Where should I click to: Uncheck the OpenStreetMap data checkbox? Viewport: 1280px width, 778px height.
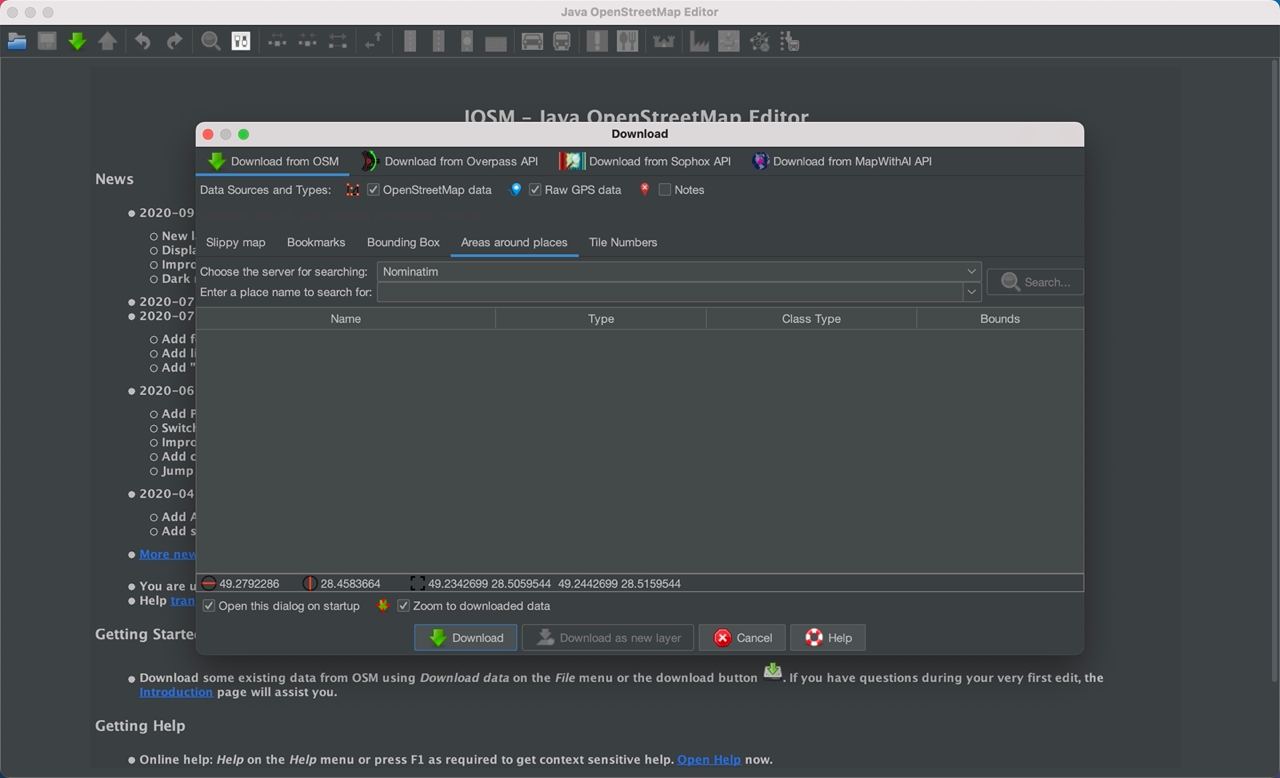tap(373, 189)
